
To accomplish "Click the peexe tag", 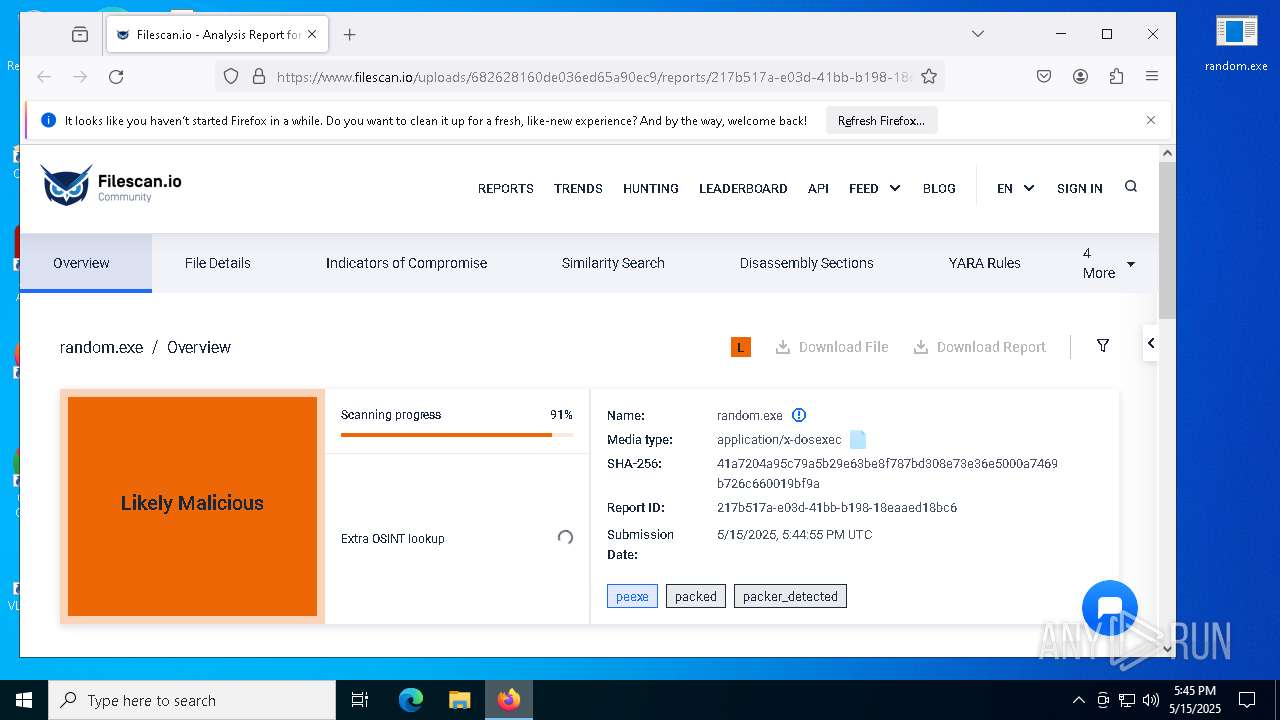I will [x=632, y=596].
